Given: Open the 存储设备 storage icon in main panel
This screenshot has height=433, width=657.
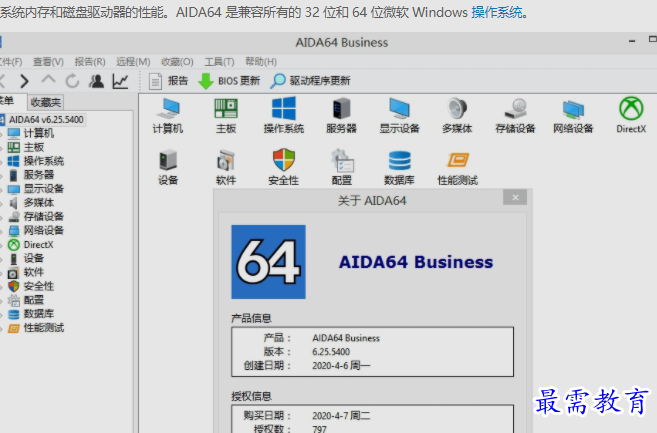Looking at the screenshot, I should pos(515,115).
